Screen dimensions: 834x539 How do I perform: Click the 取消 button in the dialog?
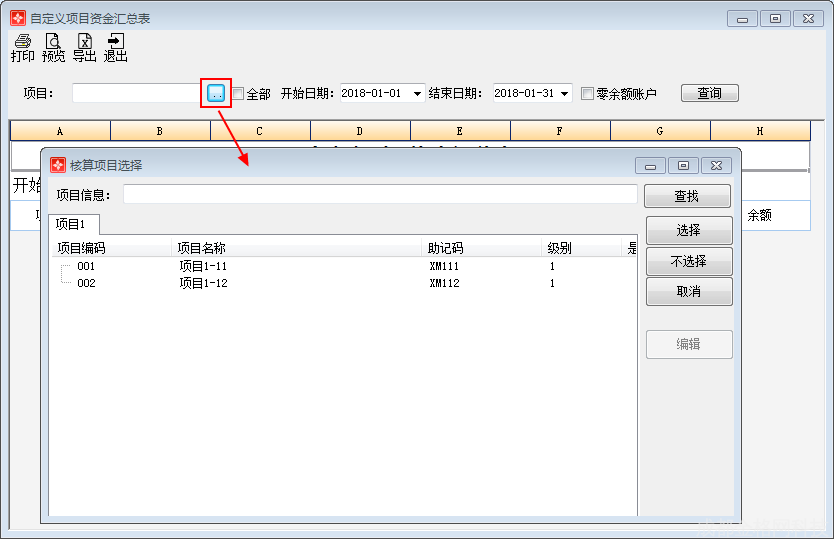pos(688,292)
